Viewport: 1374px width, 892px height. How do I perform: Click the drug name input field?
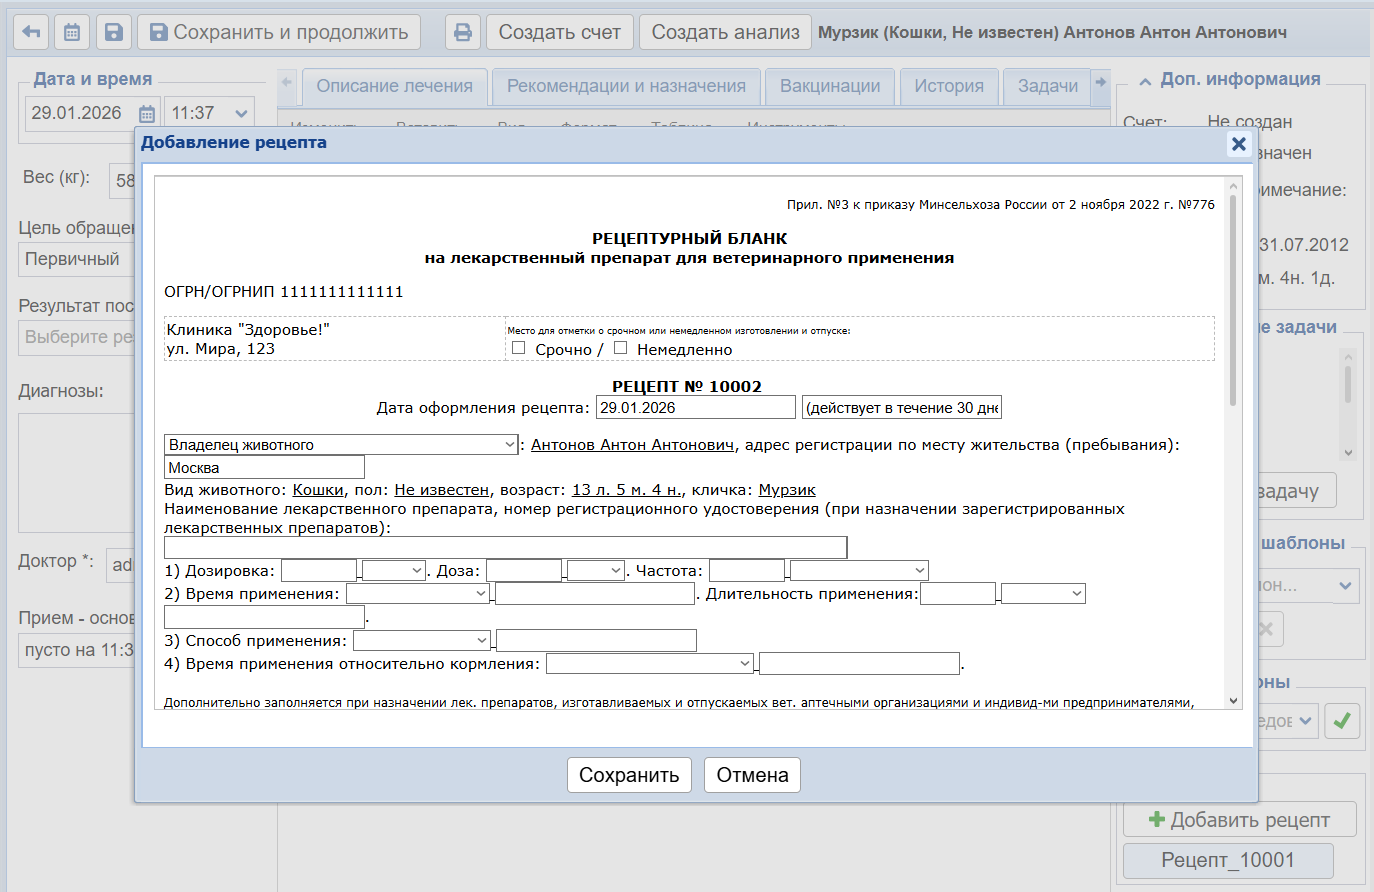[x=505, y=547]
